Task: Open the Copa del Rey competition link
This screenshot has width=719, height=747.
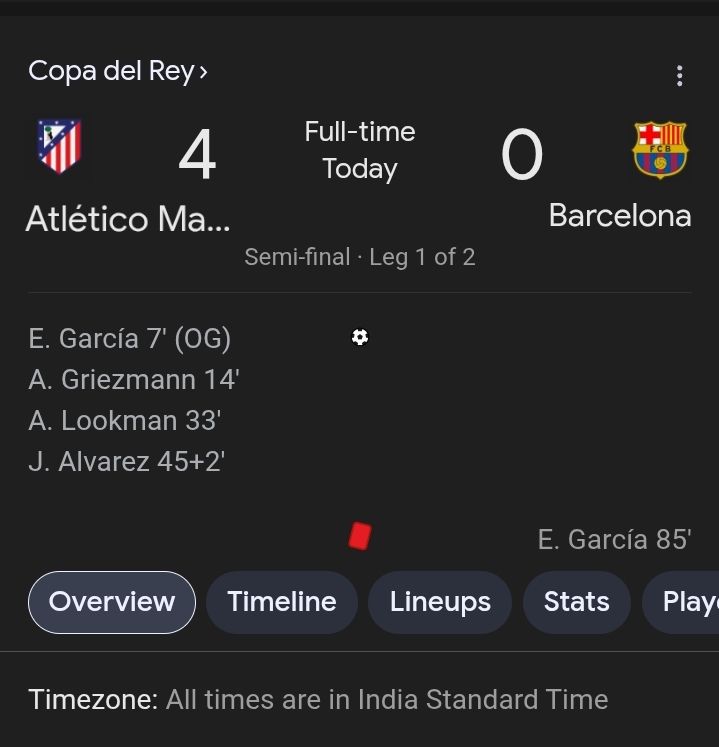Action: (110, 72)
